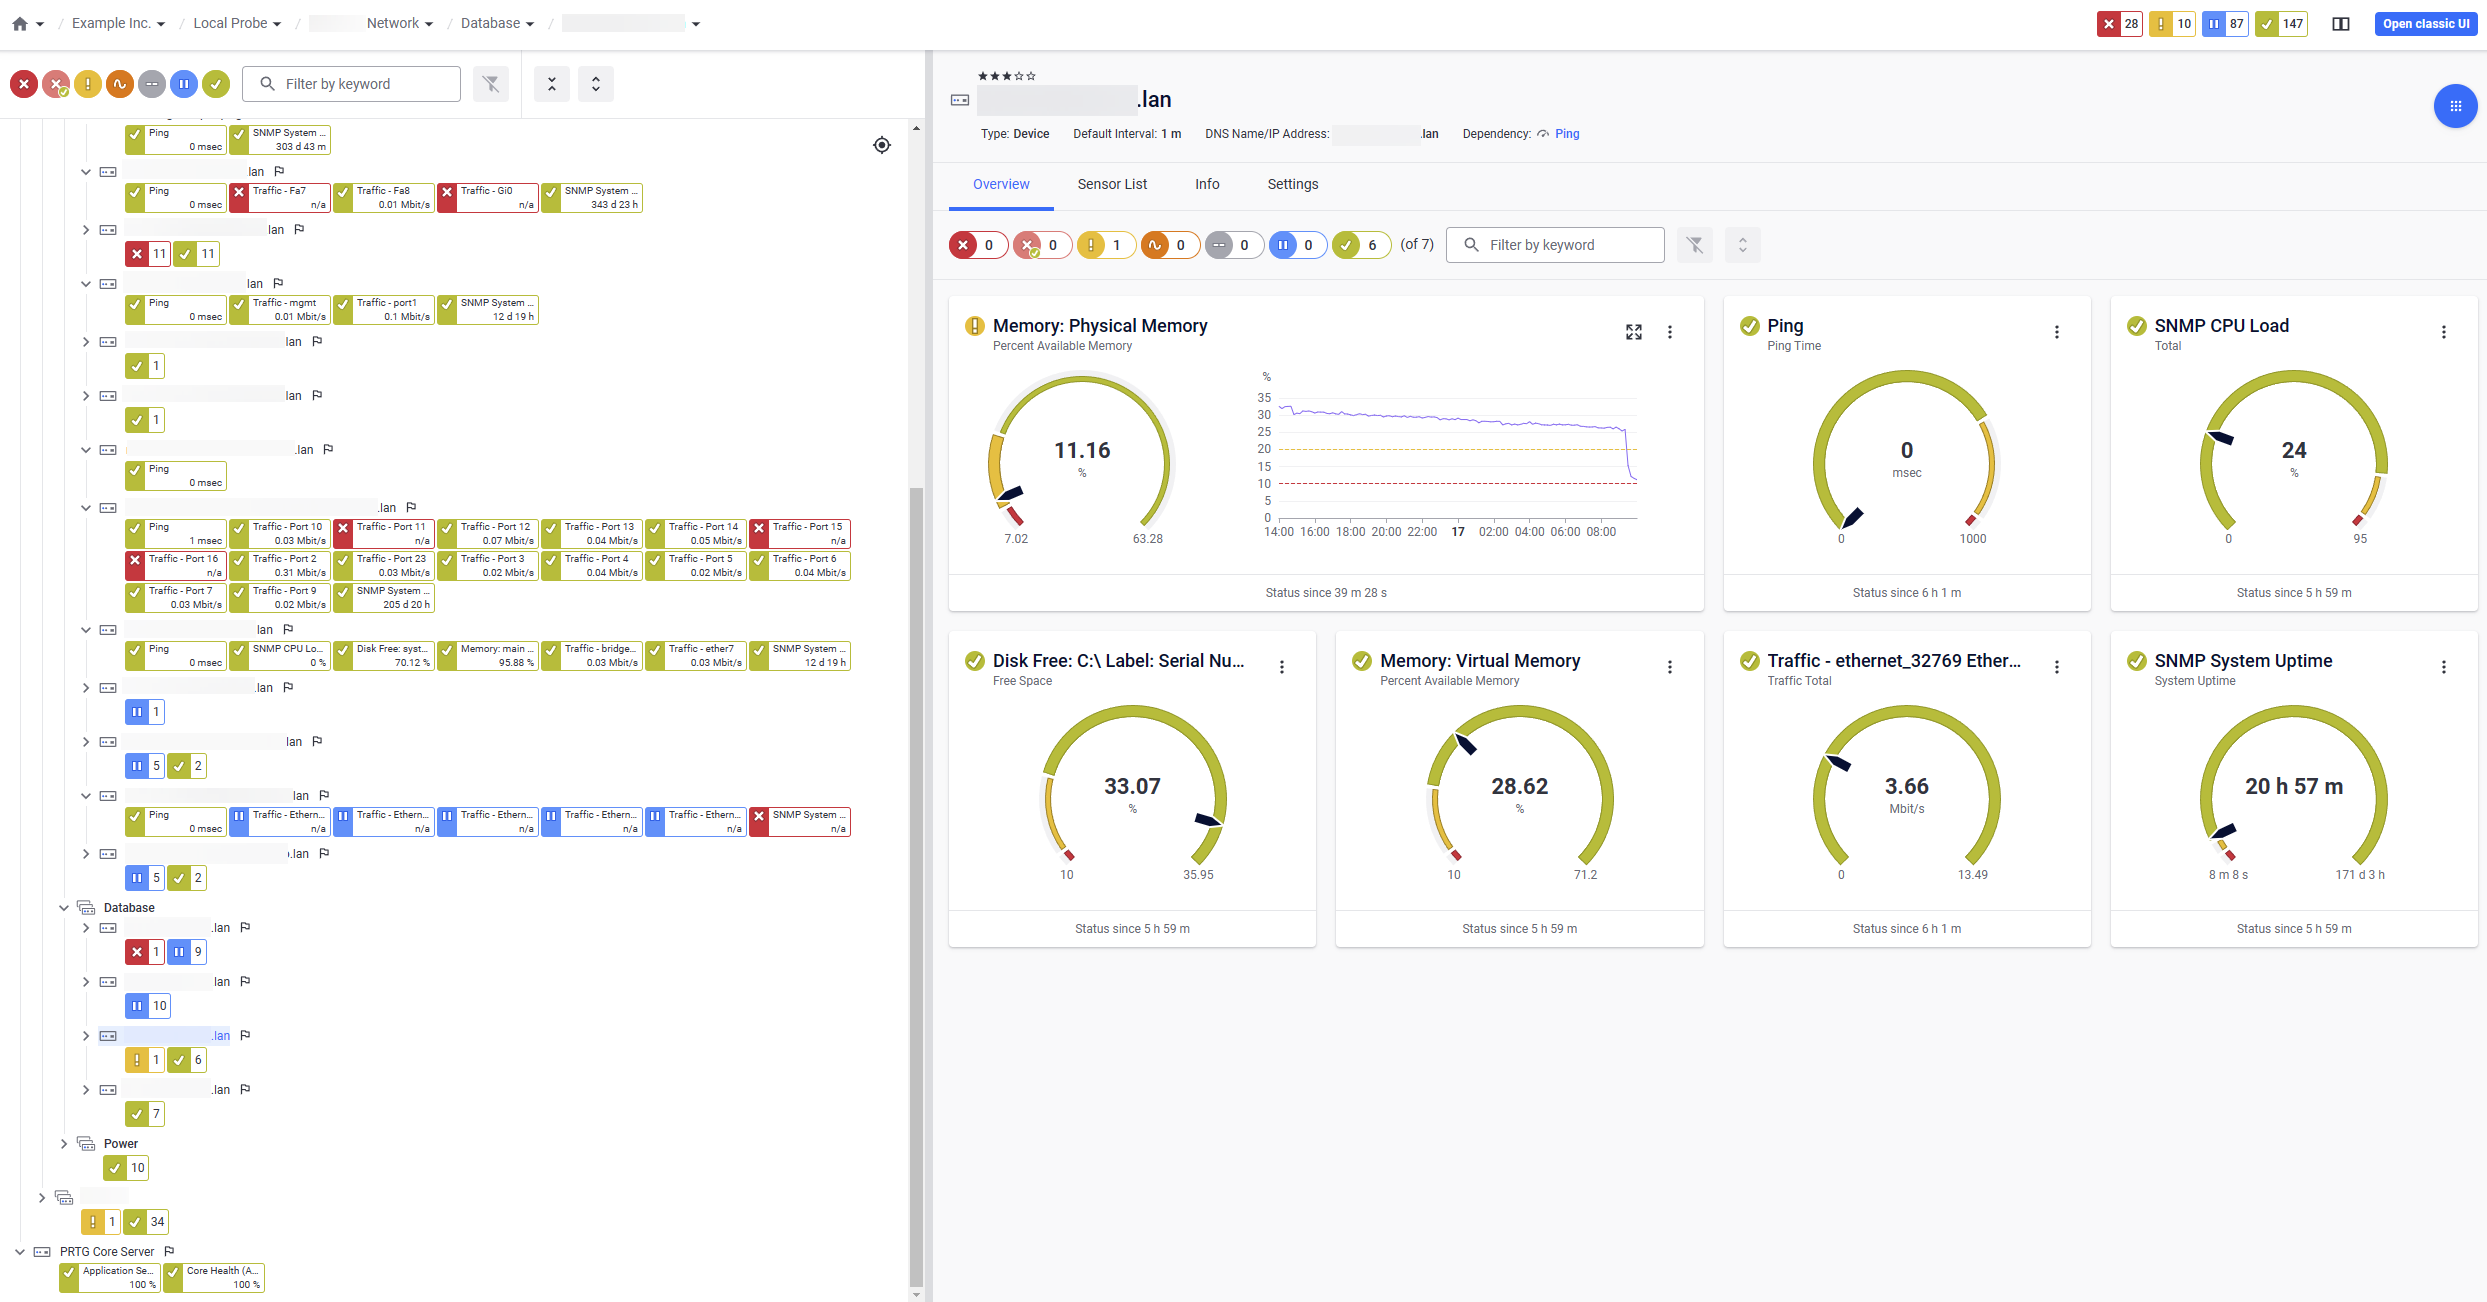
Task: Open the Ping gauge kebab options menu
Action: pyautogui.click(x=2057, y=331)
